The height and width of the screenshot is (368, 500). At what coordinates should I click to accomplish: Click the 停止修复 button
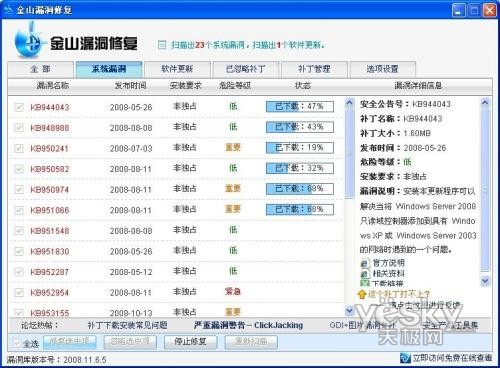[x=191, y=342]
